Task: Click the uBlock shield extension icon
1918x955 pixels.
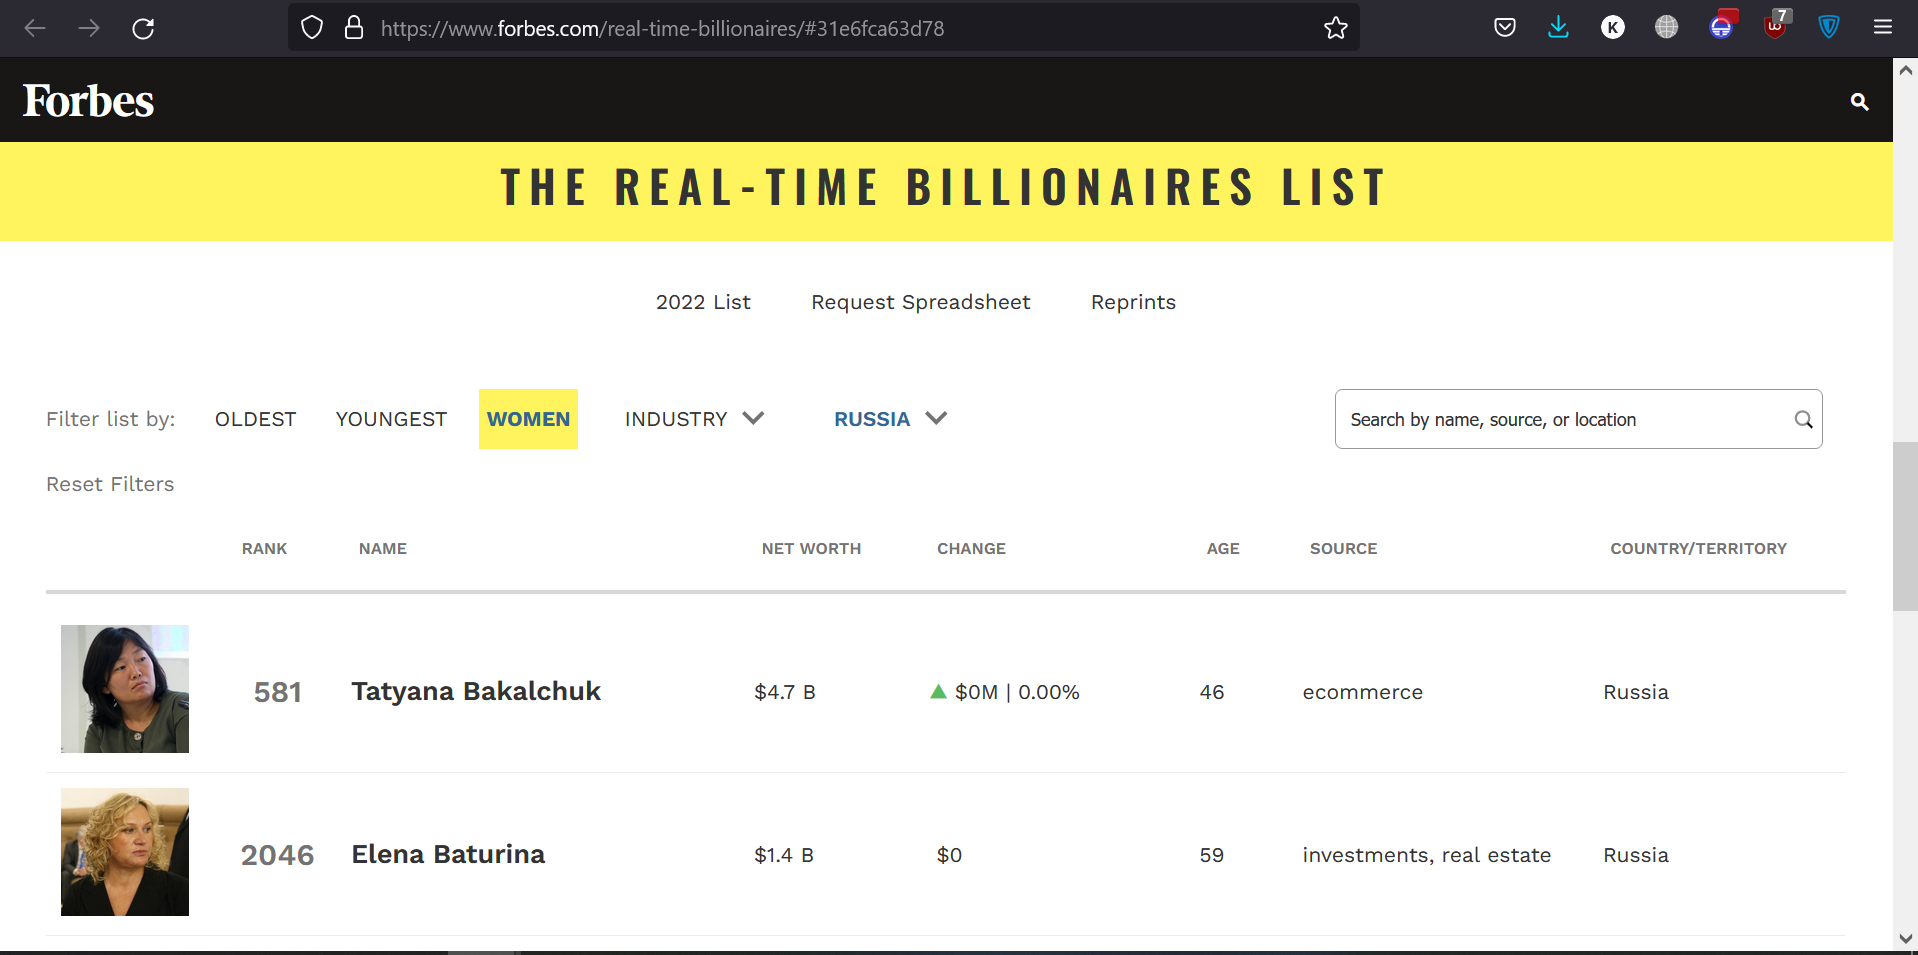Action: click(1775, 27)
